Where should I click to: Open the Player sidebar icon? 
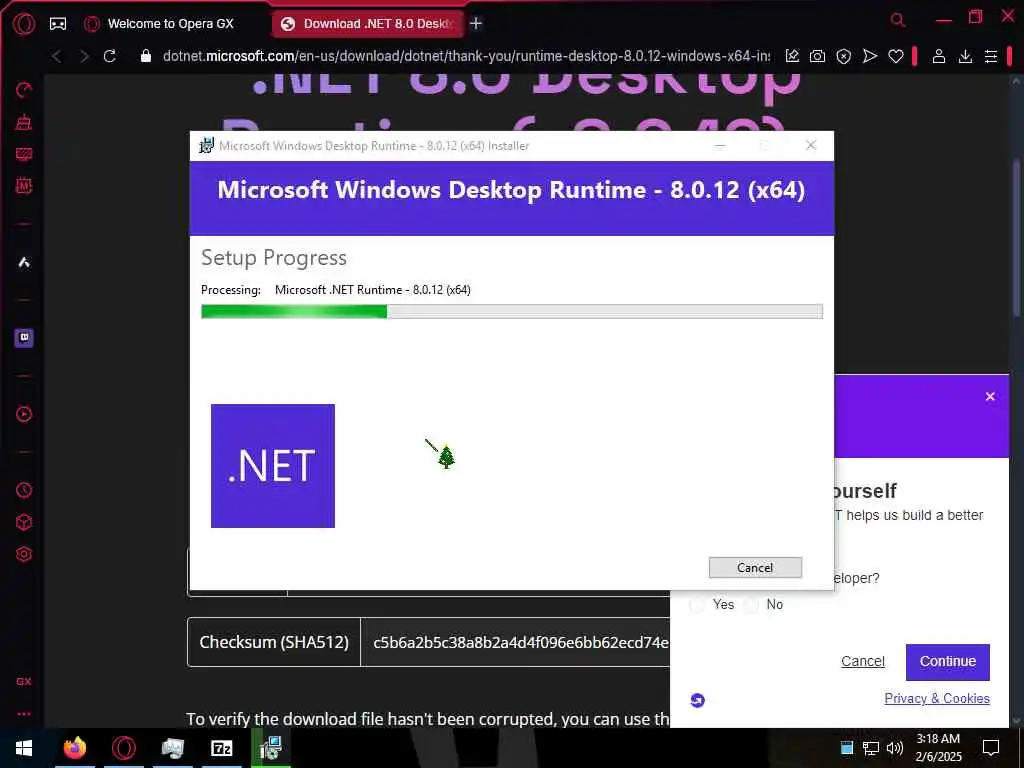point(24,414)
